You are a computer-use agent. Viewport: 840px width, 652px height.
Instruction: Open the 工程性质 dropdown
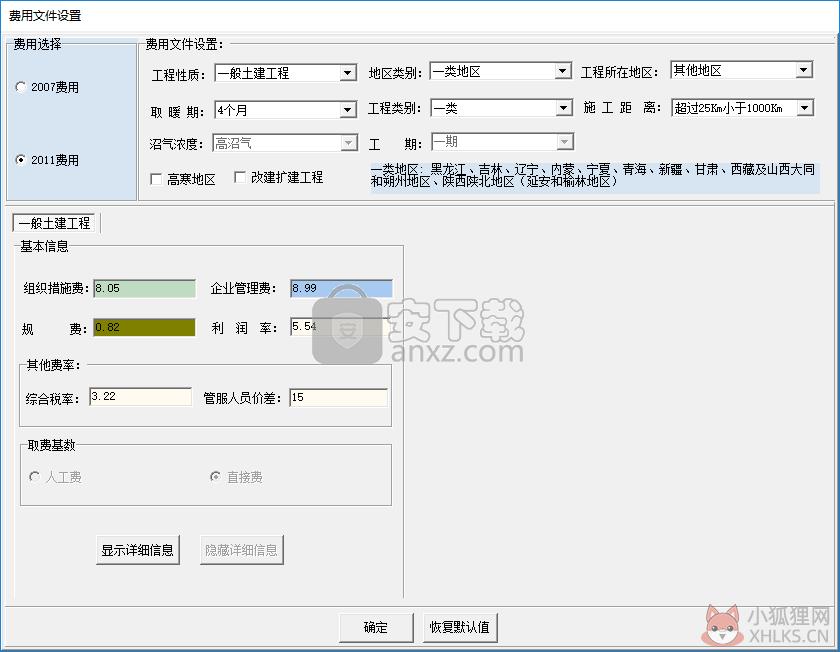pyautogui.click(x=348, y=73)
